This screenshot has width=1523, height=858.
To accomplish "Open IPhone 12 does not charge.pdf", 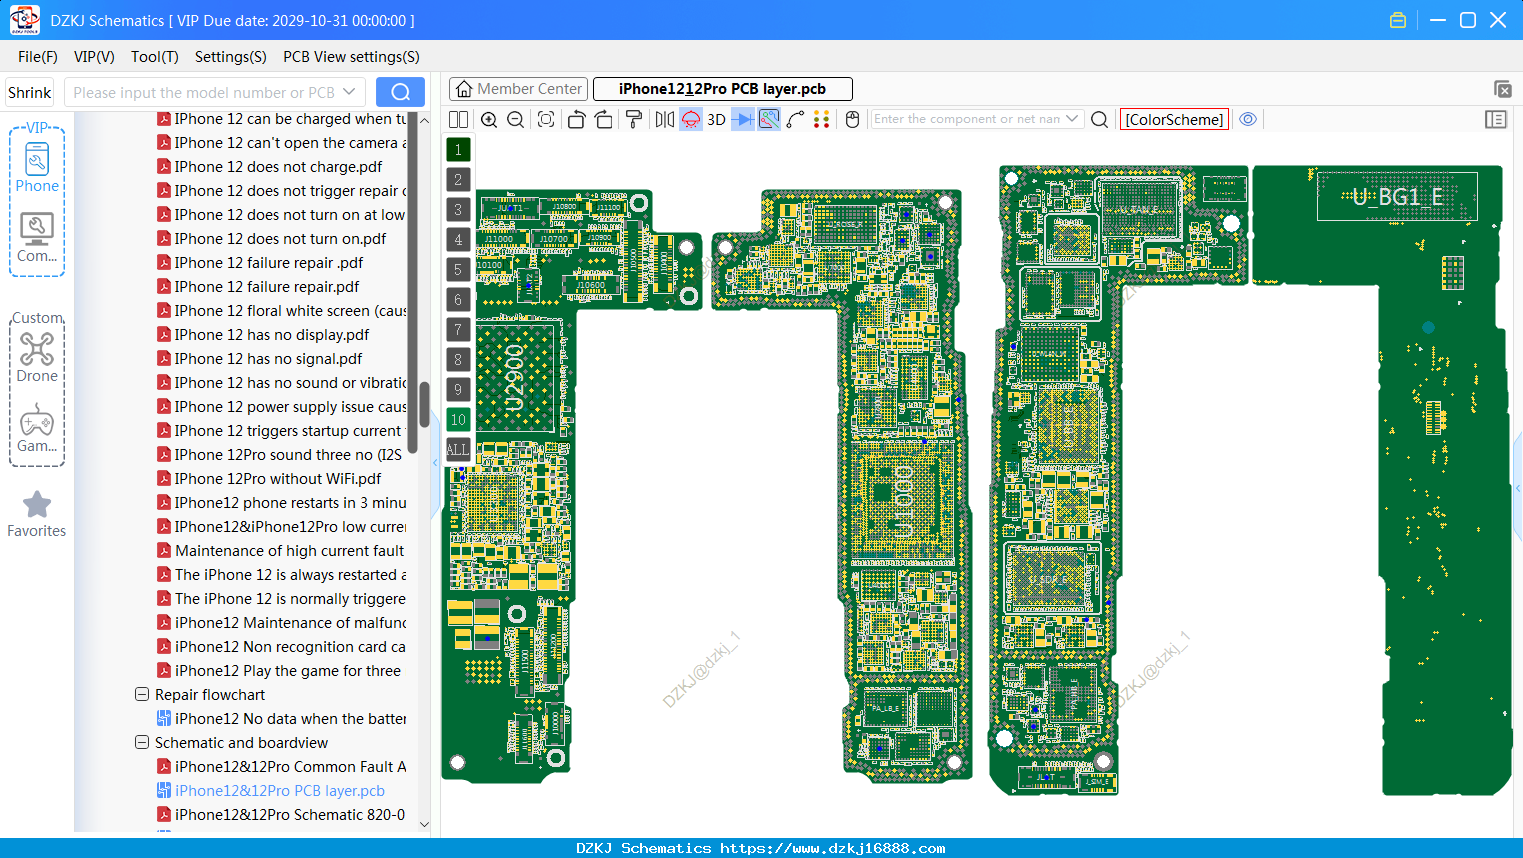I will (x=278, y=166).
